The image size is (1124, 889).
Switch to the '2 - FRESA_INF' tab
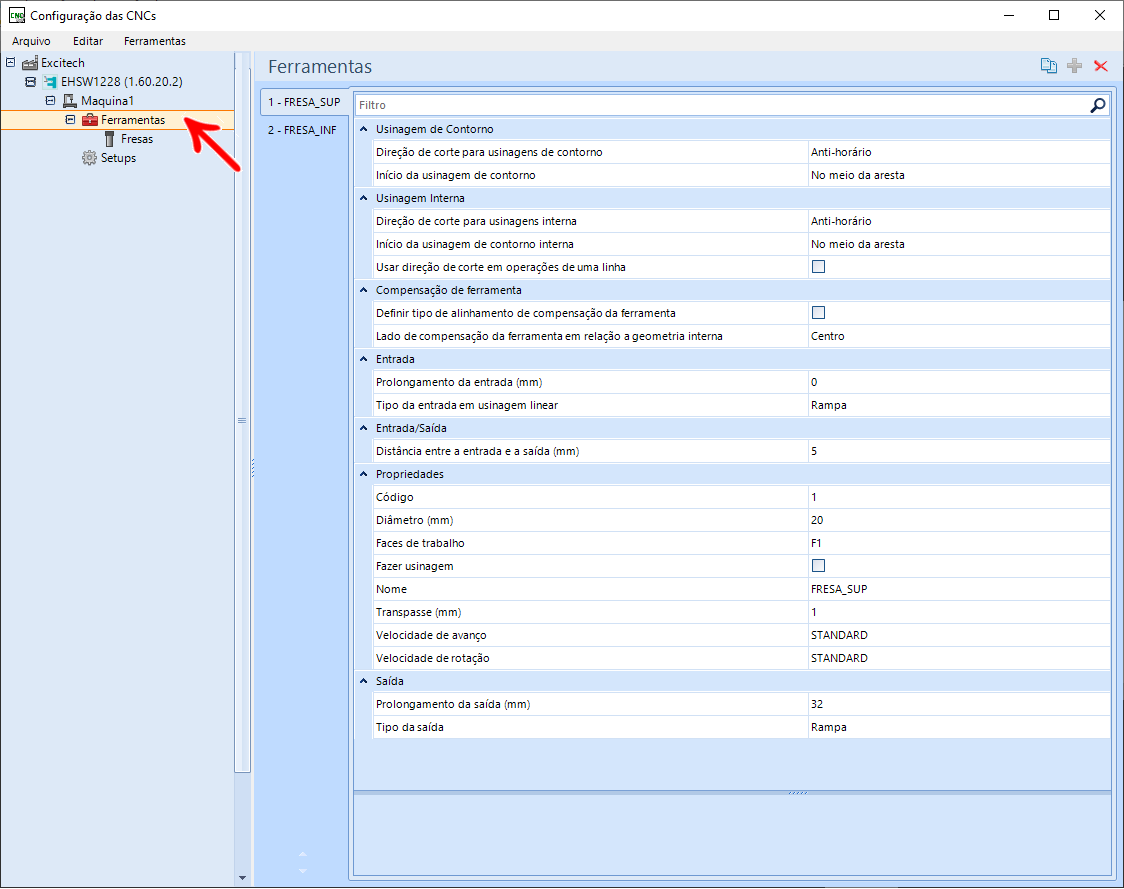click(303, 130)
